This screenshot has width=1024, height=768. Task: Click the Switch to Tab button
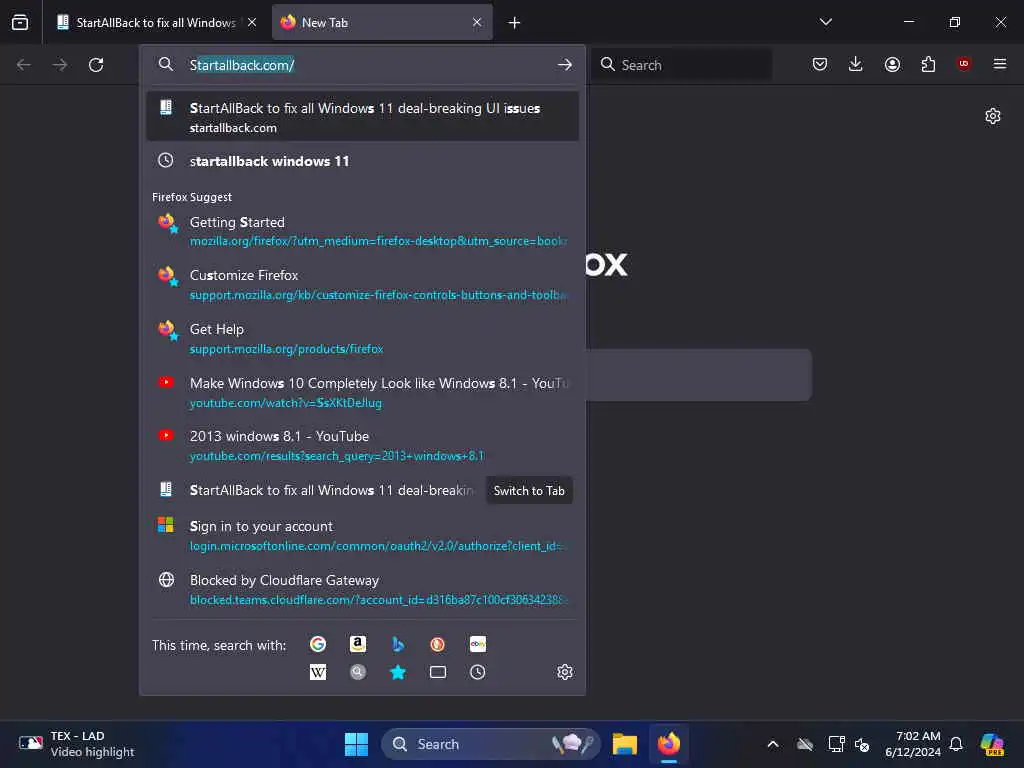pyautogui.click(x=529, y=490)
